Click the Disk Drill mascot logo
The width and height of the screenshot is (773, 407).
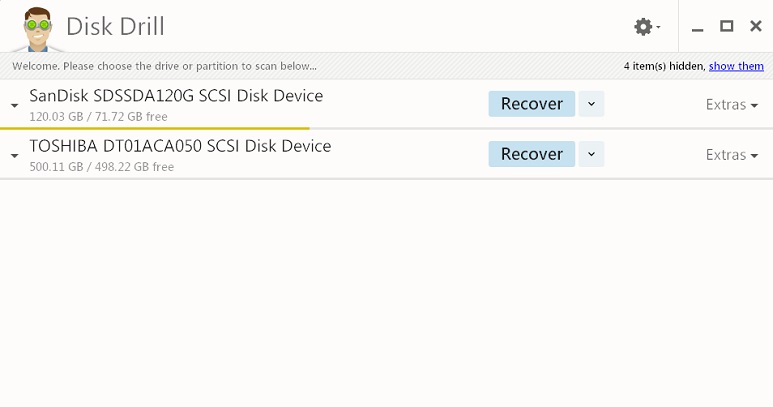[x=37, y=29]
